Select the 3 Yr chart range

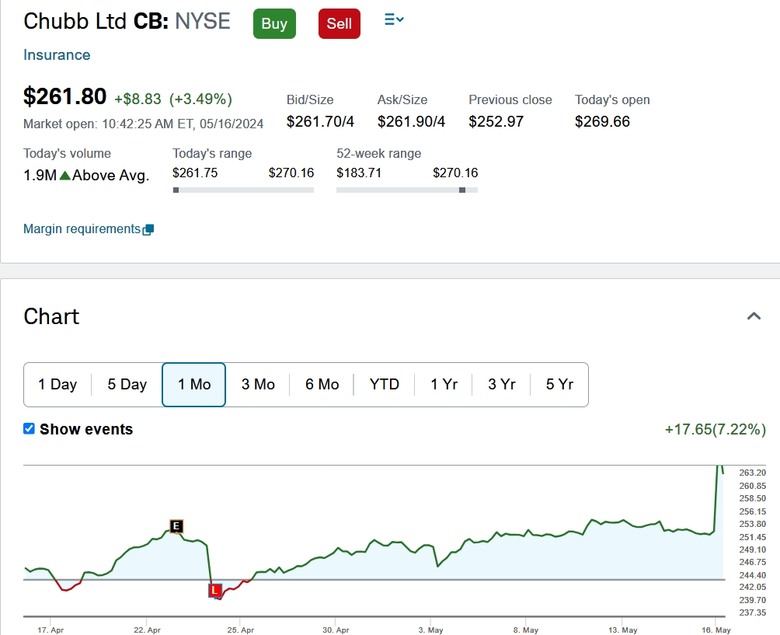click(501, 384)
